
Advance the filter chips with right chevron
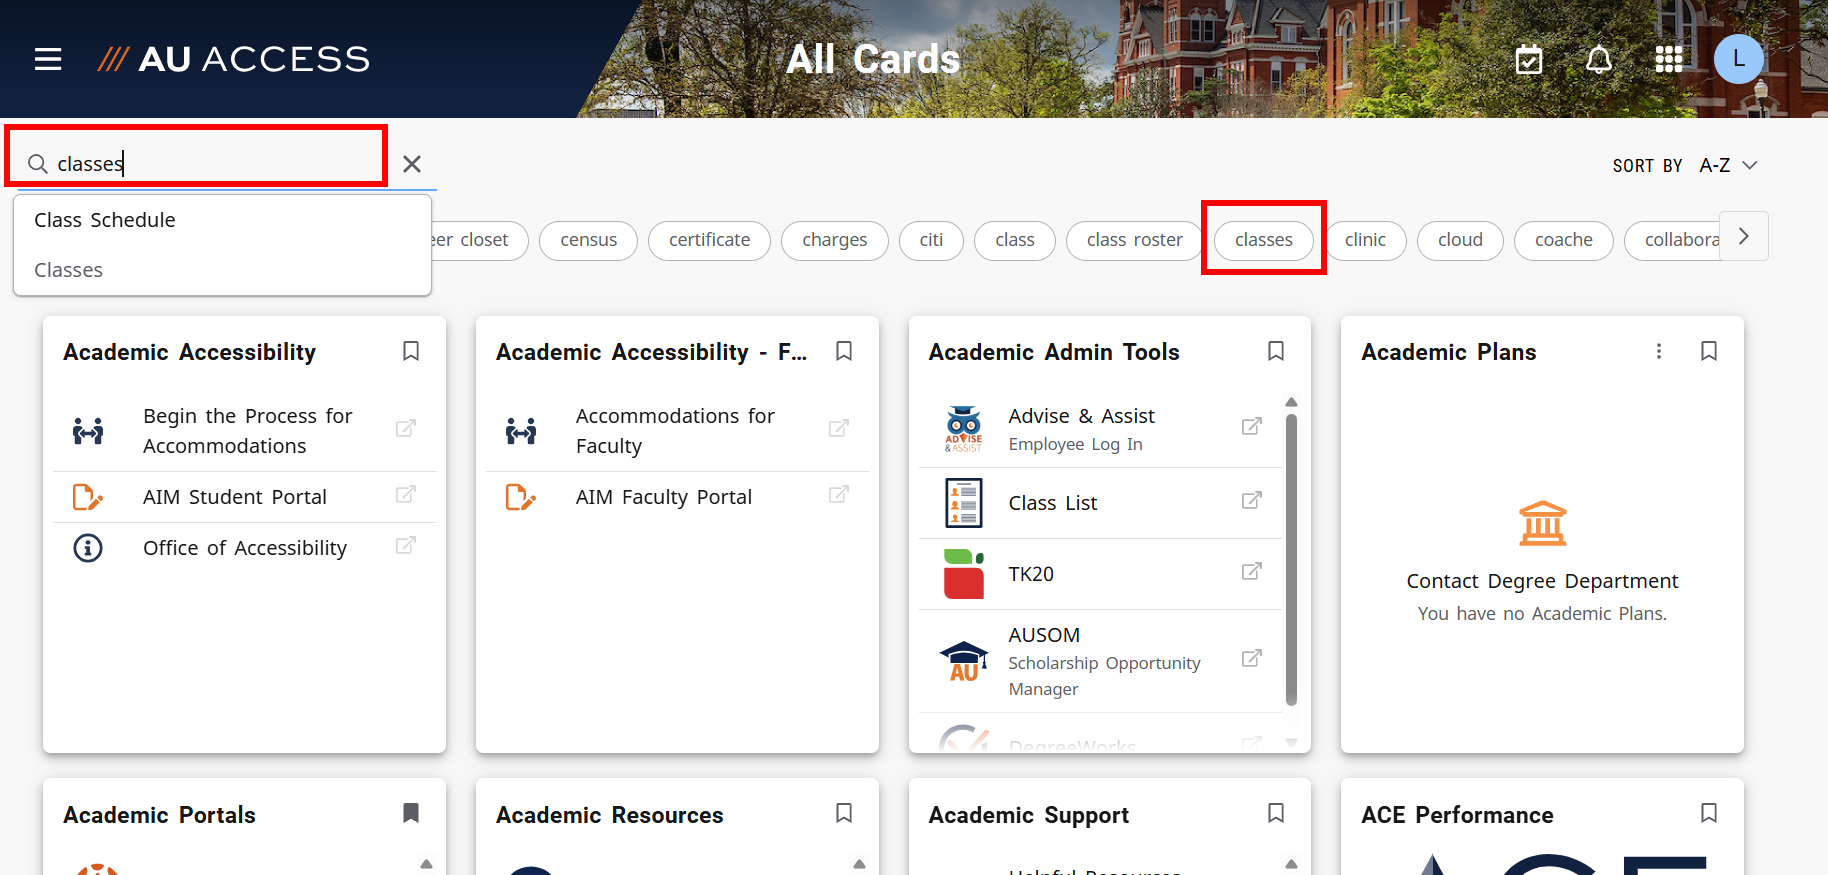click(1744, 236)
